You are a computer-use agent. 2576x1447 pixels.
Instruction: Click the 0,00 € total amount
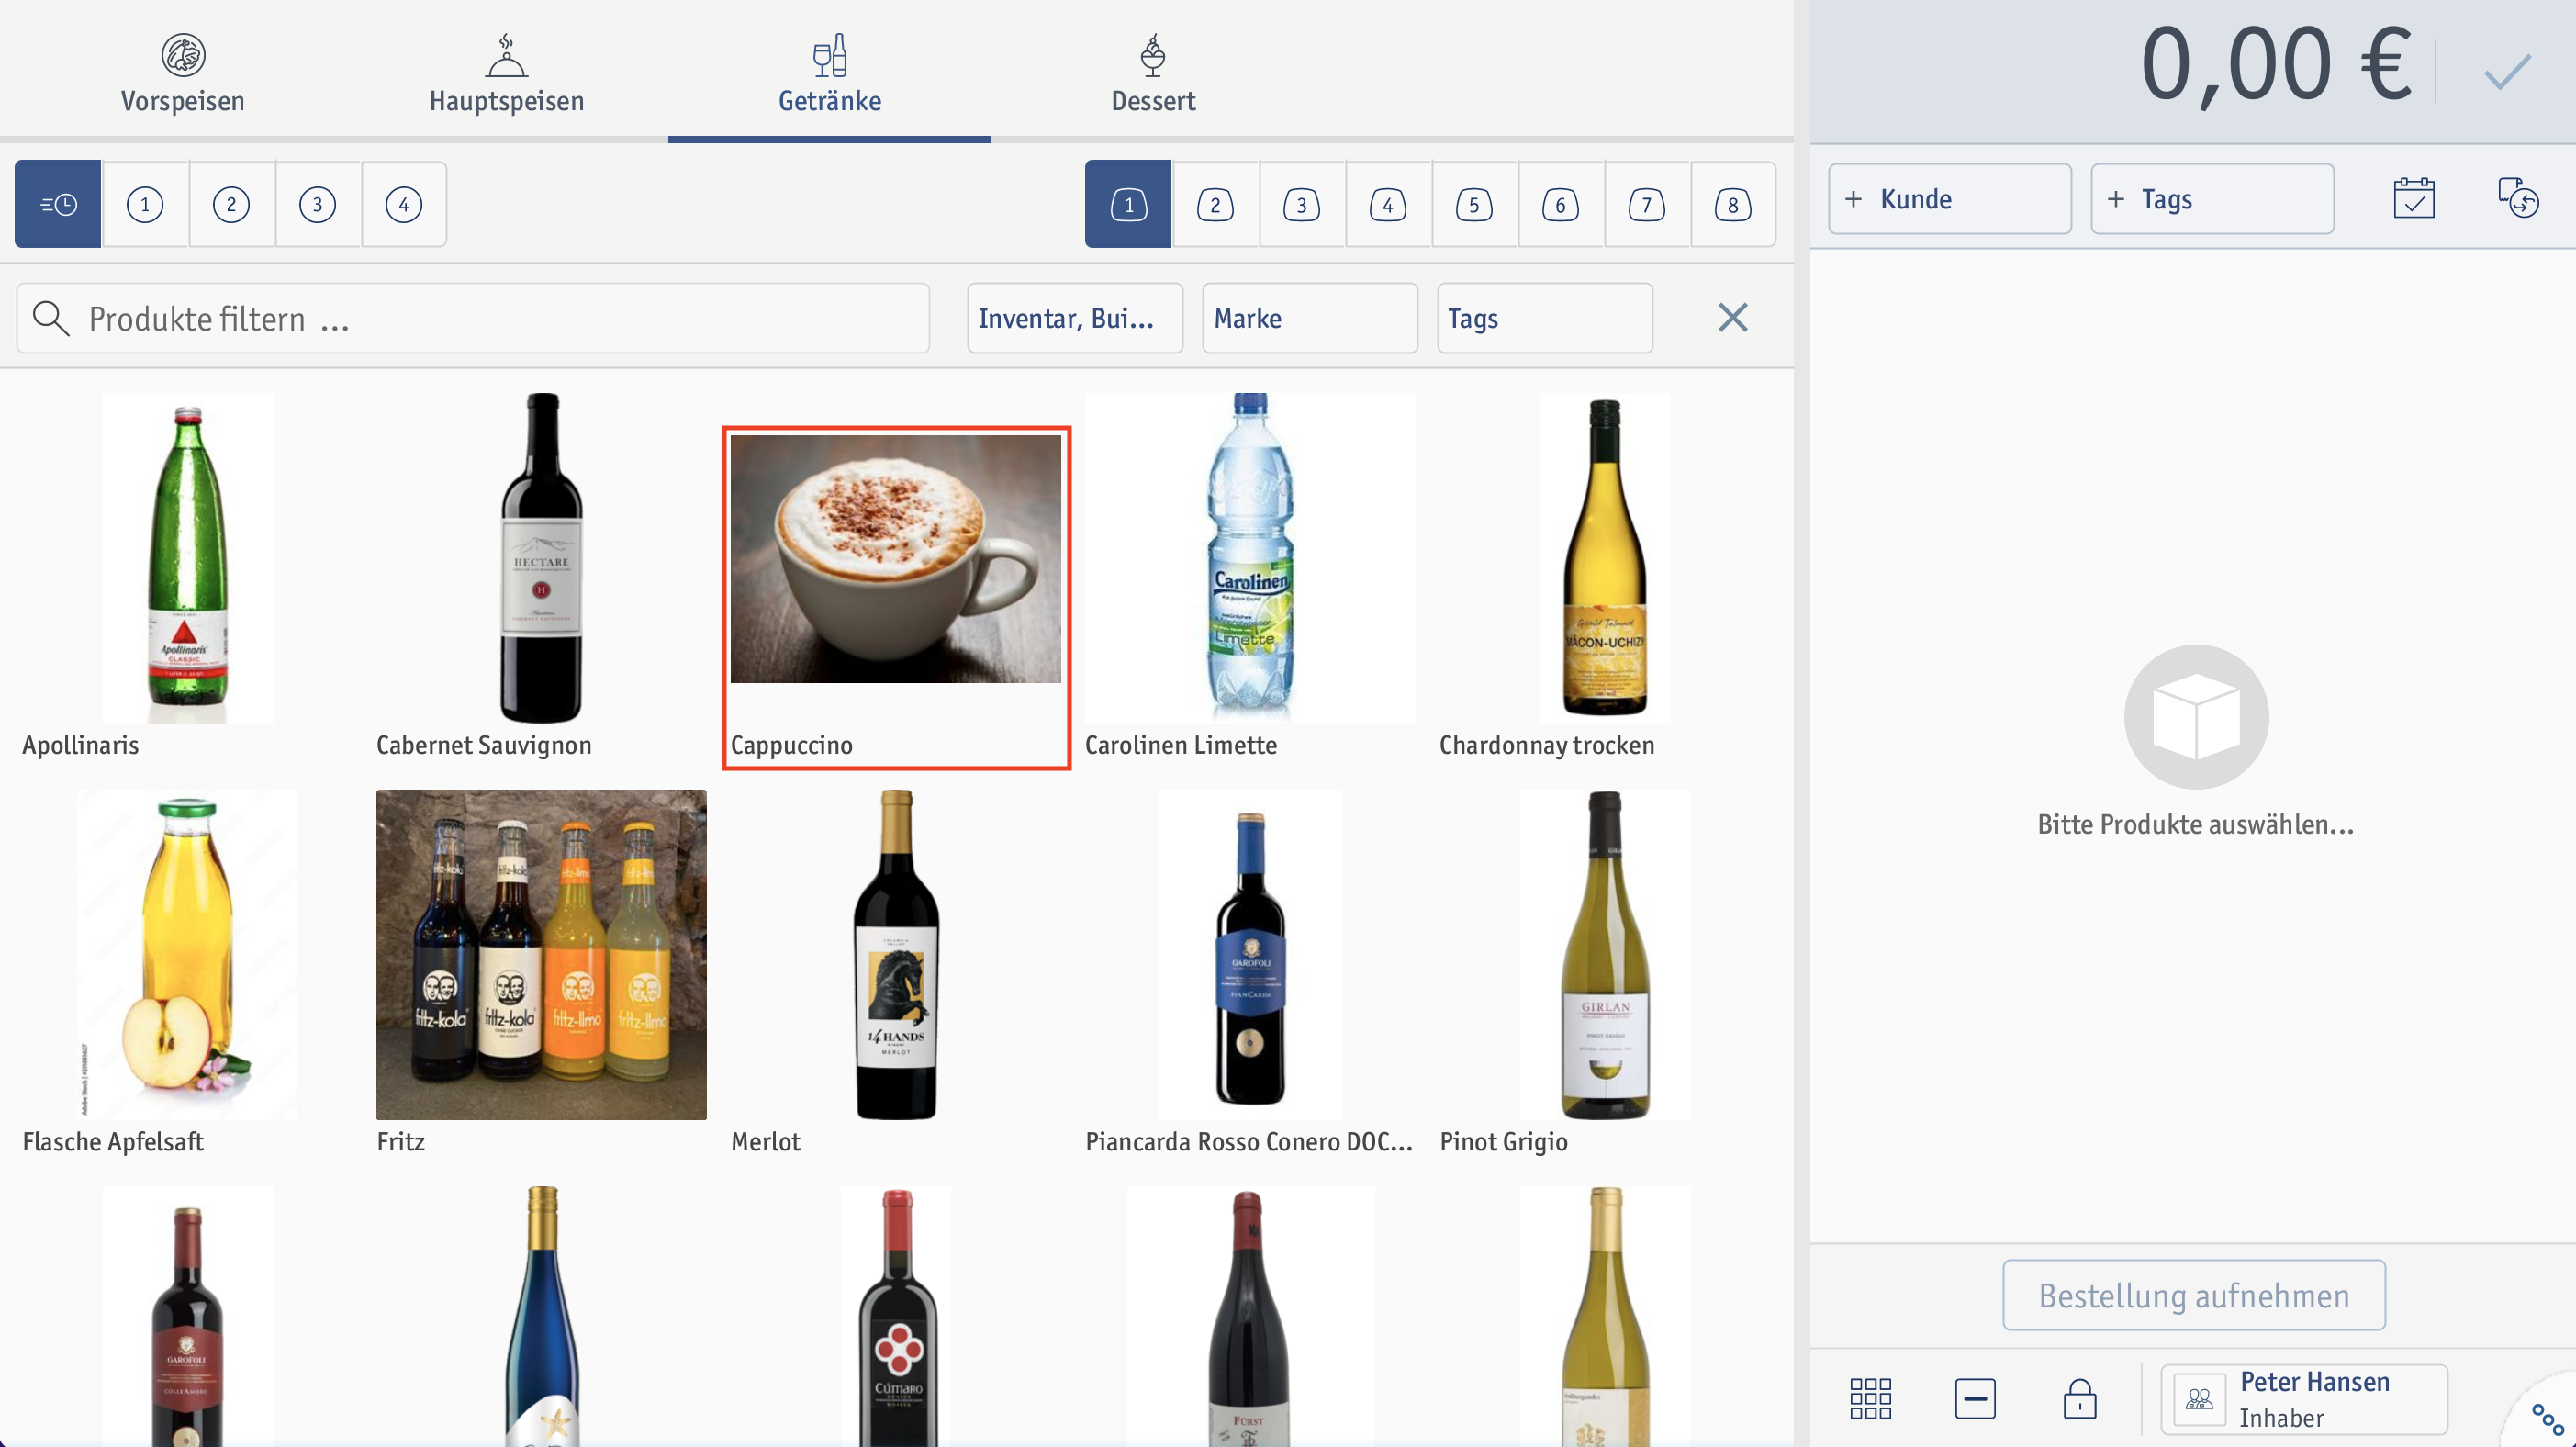[2276, 65]
